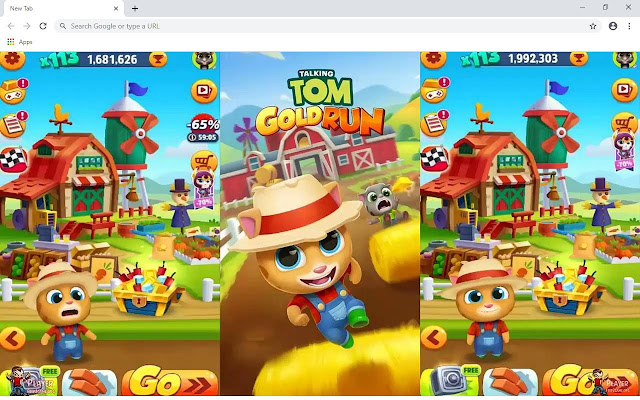Tap video play icon in right panel

click(x=624, y=89)
